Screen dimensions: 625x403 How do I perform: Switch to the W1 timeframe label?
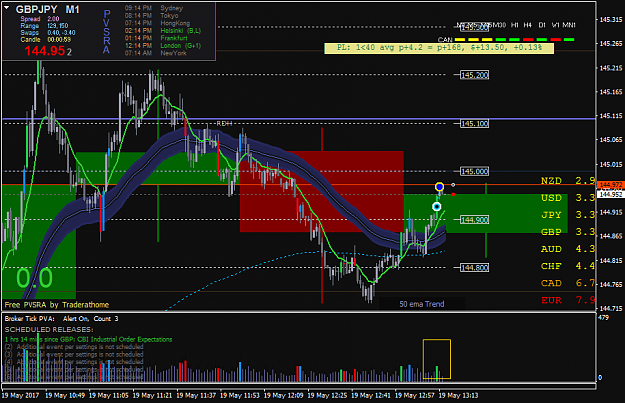pyautogui.click(x=555, y=25)
